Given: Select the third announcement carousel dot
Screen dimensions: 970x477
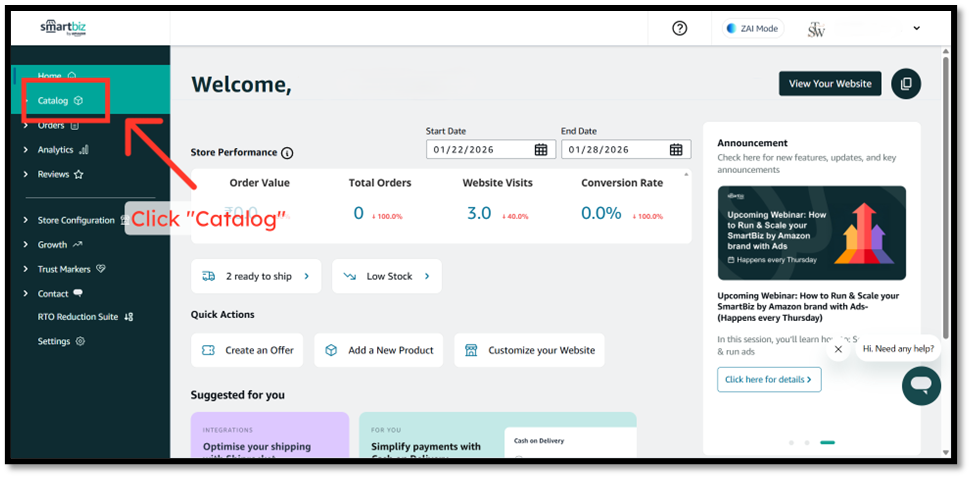Looking at the screenshot, I should click(827, 442).
